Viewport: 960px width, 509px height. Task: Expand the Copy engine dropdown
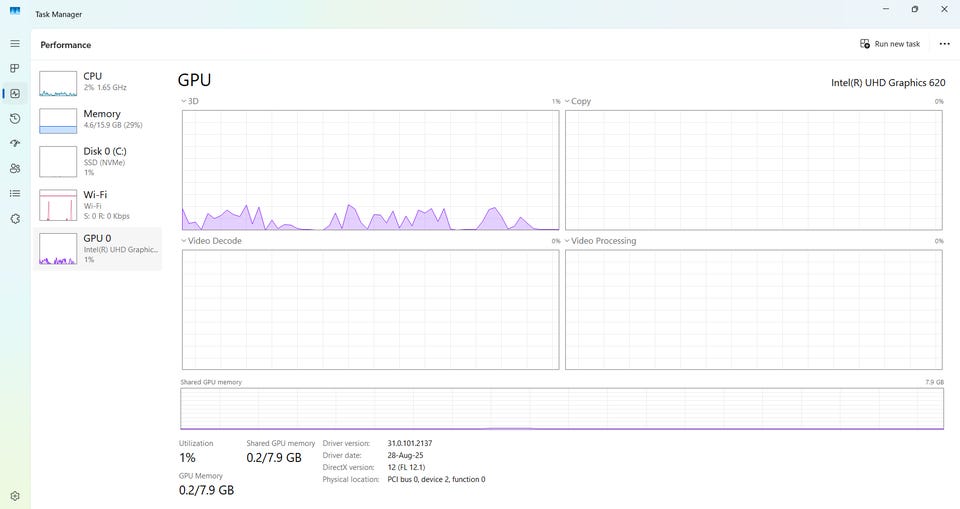(577, 101)
